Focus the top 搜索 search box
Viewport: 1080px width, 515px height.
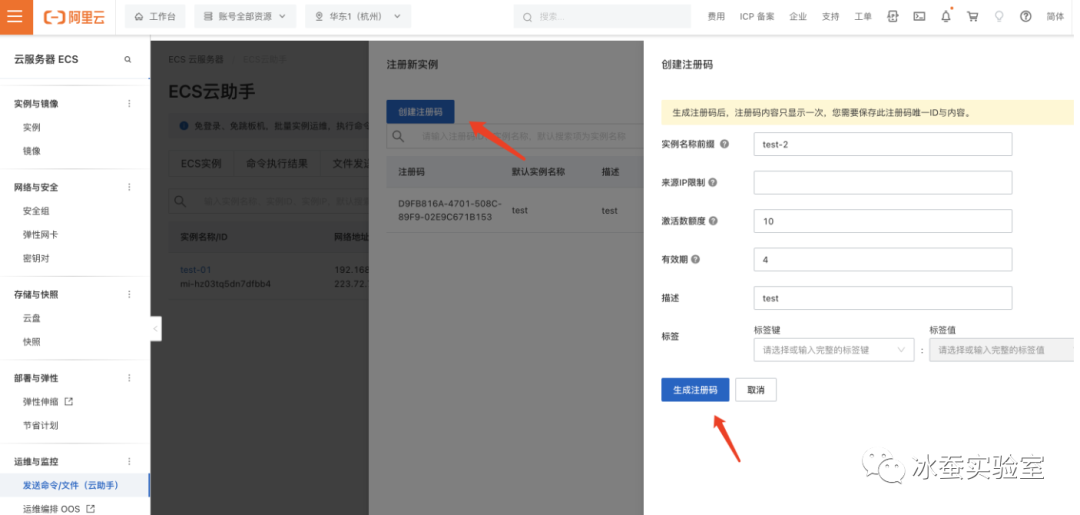tap(602, 17)
